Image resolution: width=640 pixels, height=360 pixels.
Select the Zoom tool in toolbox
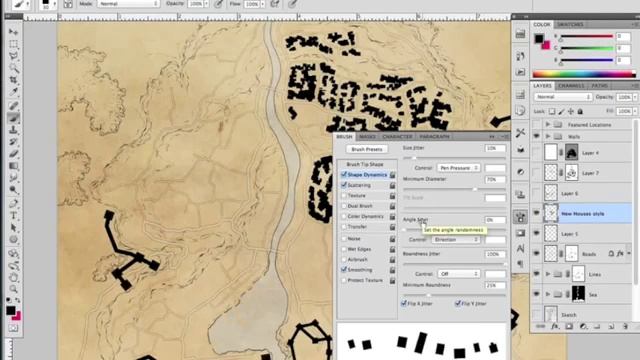13,289
